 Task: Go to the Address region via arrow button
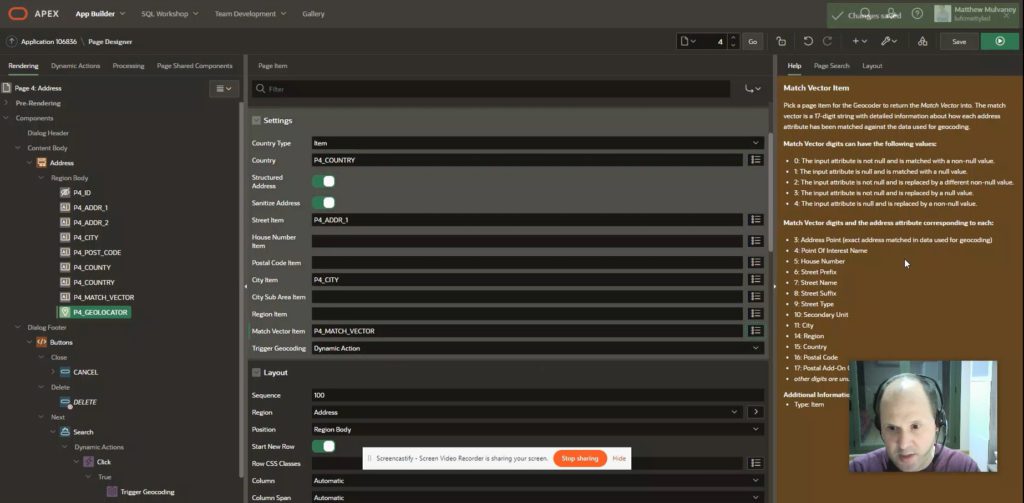(756, 412)
